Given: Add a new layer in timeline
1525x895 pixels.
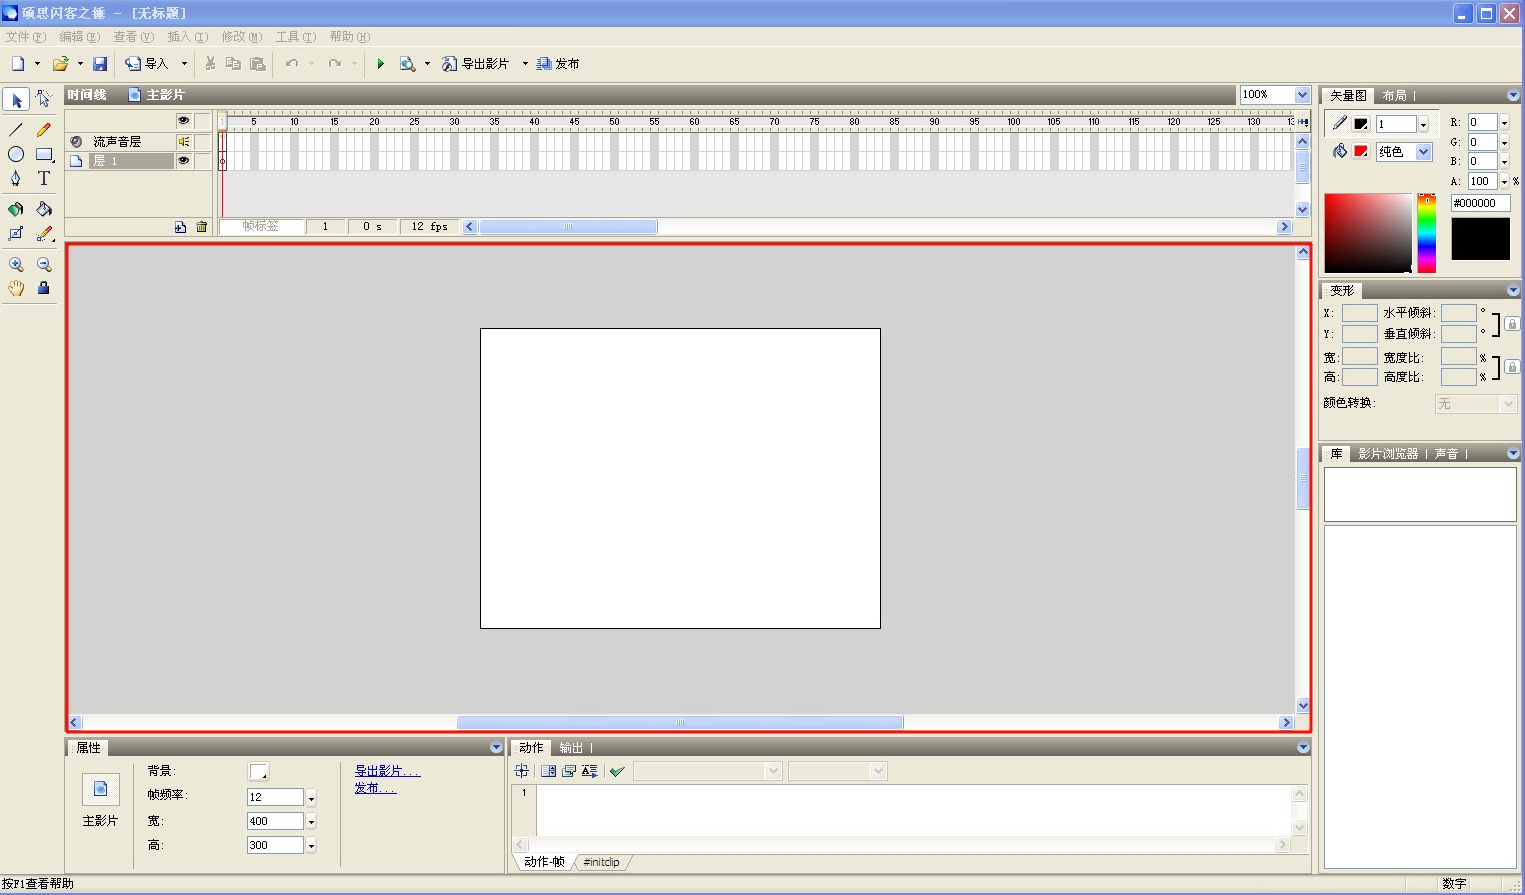Looking at the screenshot, I should click(180, 227).
